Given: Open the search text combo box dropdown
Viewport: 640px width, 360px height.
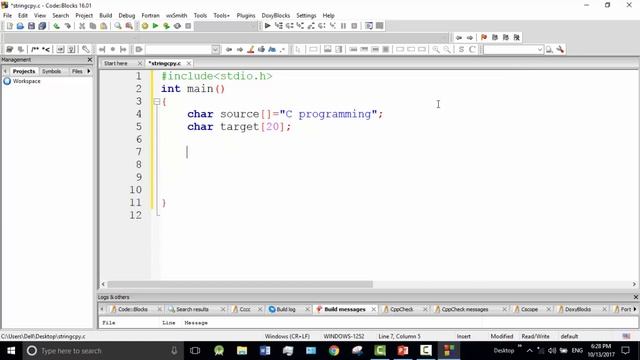Looking at the screenshot, I should [540, 49].
